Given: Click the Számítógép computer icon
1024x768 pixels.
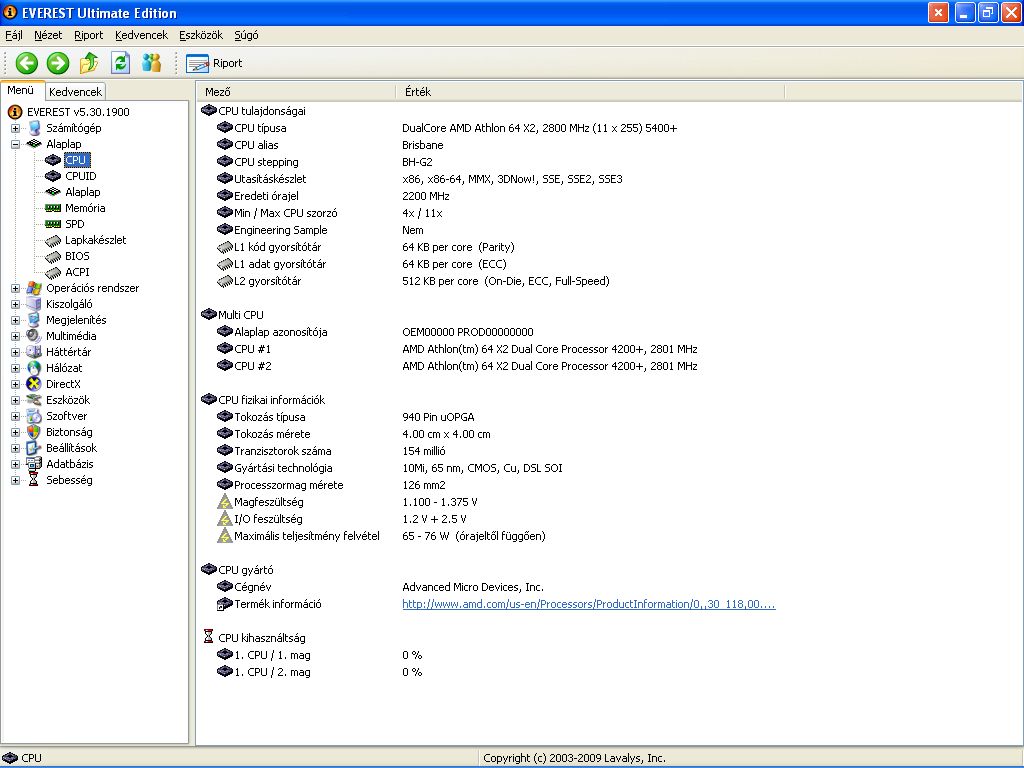Looking at the screenshot, I should coord(34,128).
